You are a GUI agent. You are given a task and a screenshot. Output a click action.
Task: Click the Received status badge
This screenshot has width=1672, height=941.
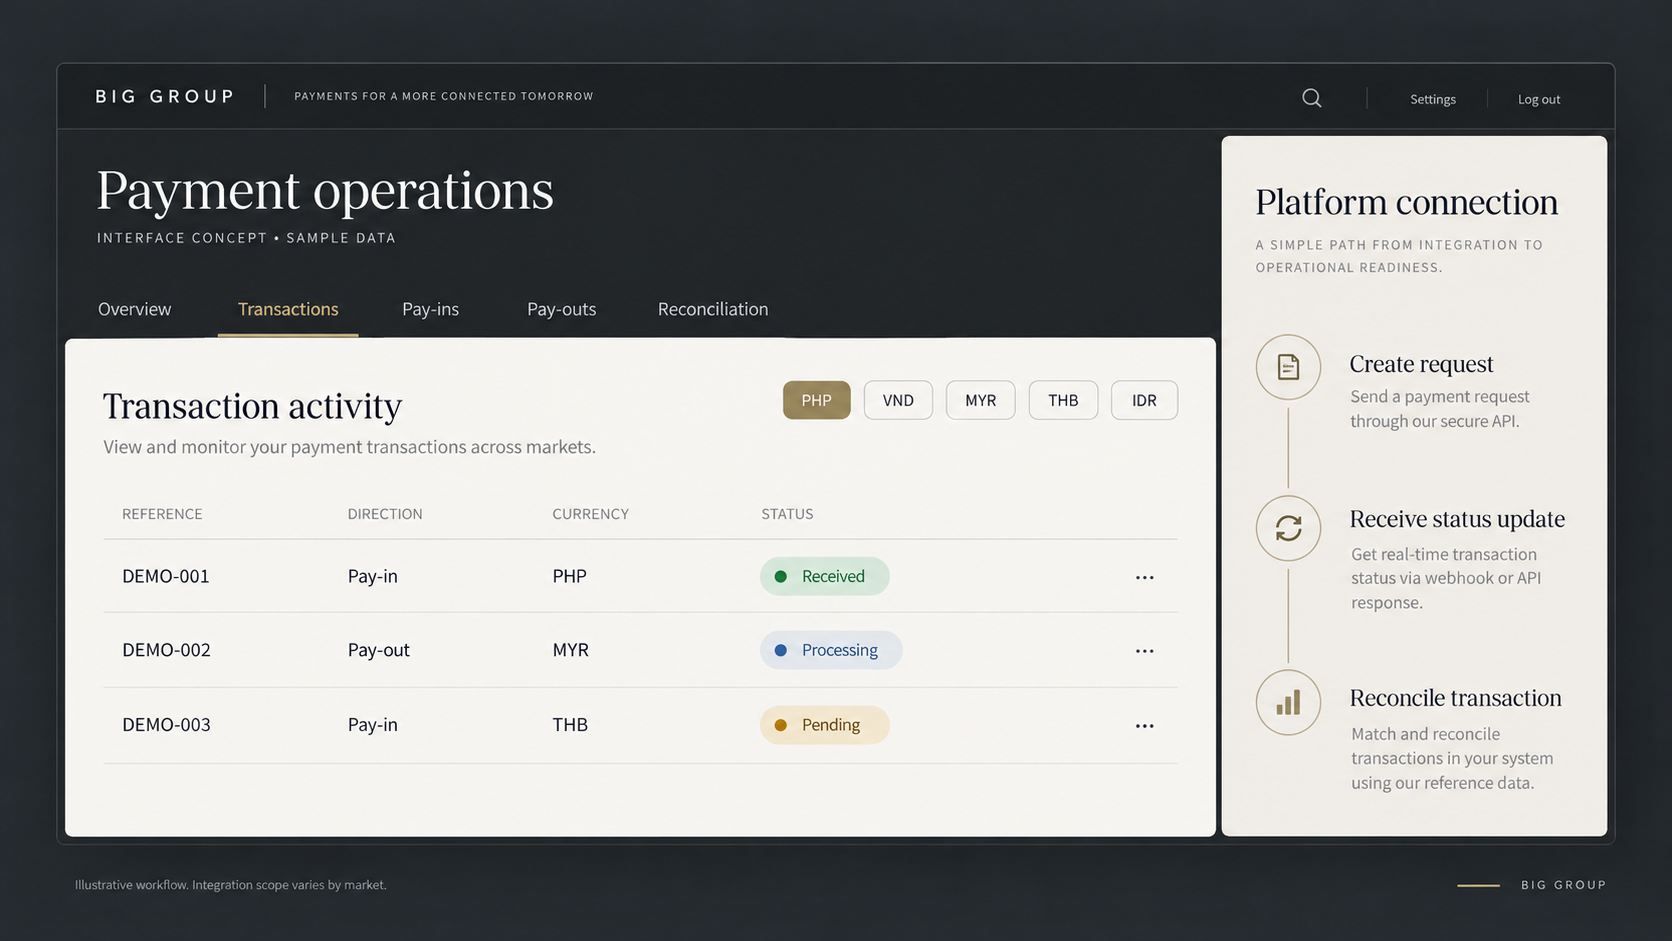click(x=824, y=576)
